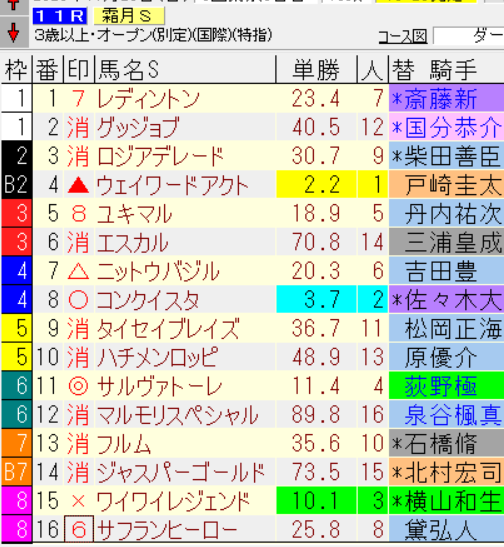The image size is (504, 547).
Task: Select horse サルヴァトーレ
Action: [159, 386]
